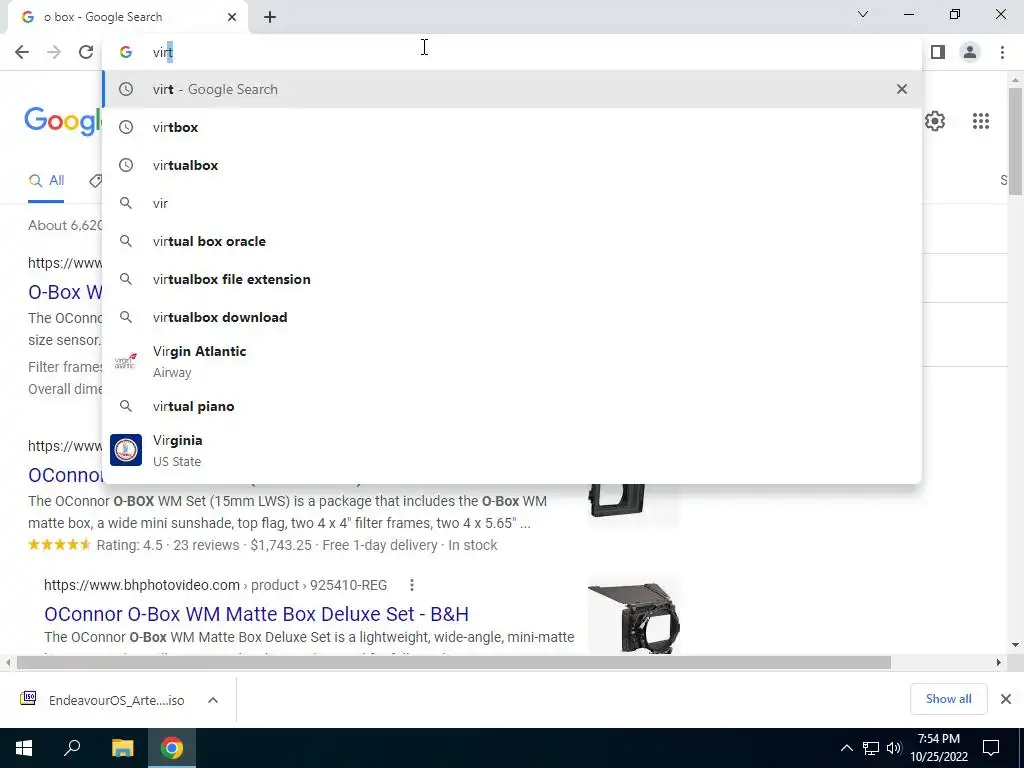
Task: Open the taskbar clock showing 7:54 PM
Action: tap(939, 748)
